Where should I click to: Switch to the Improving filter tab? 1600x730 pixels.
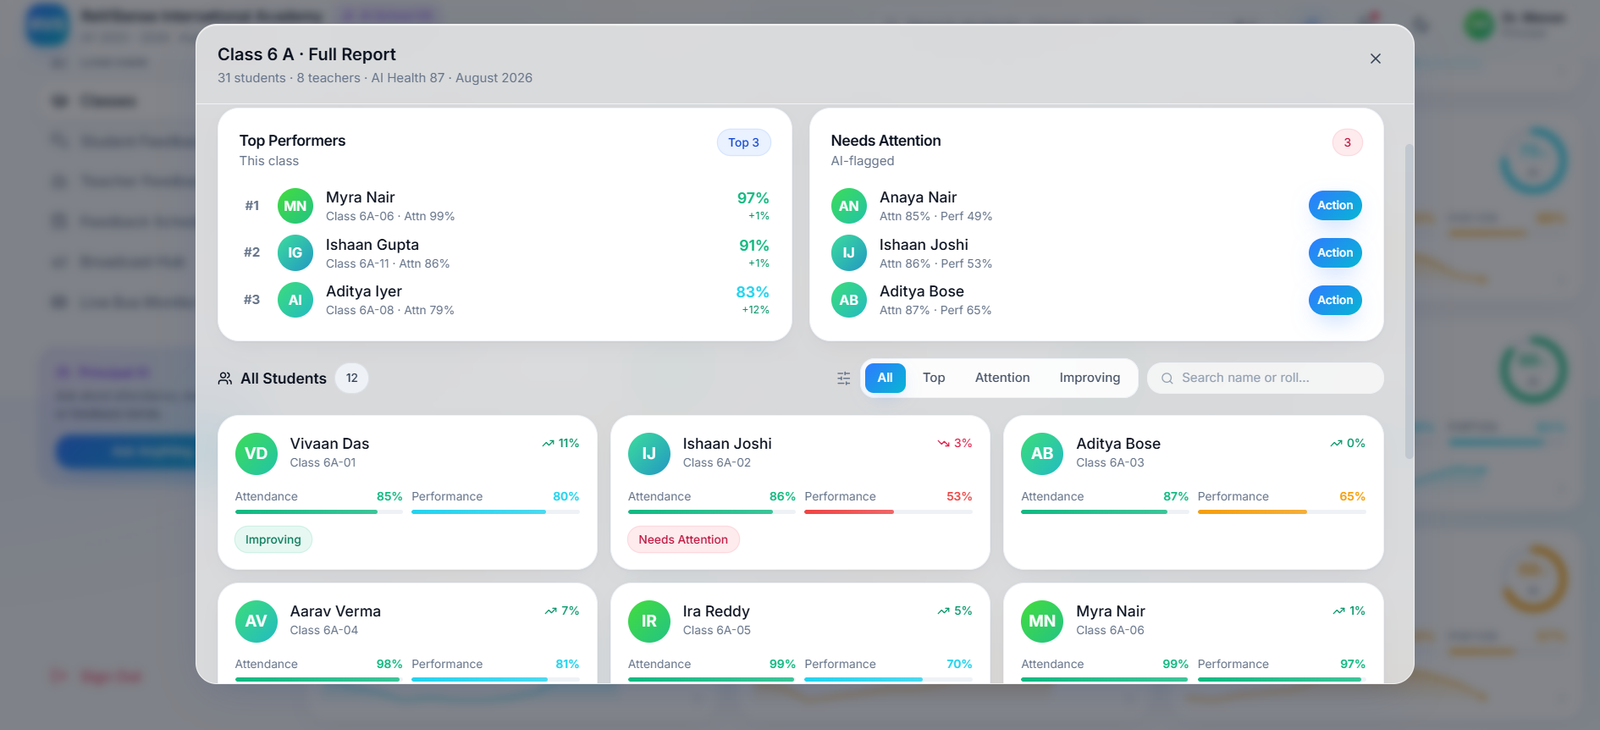tap(1090, 378)
